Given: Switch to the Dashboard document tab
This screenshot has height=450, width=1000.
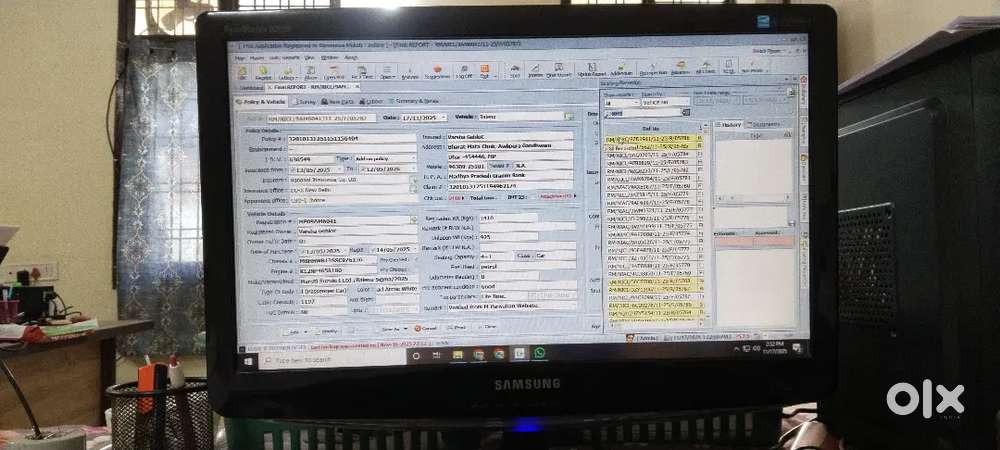Looking at the screenshot, I should click(251, 87).
